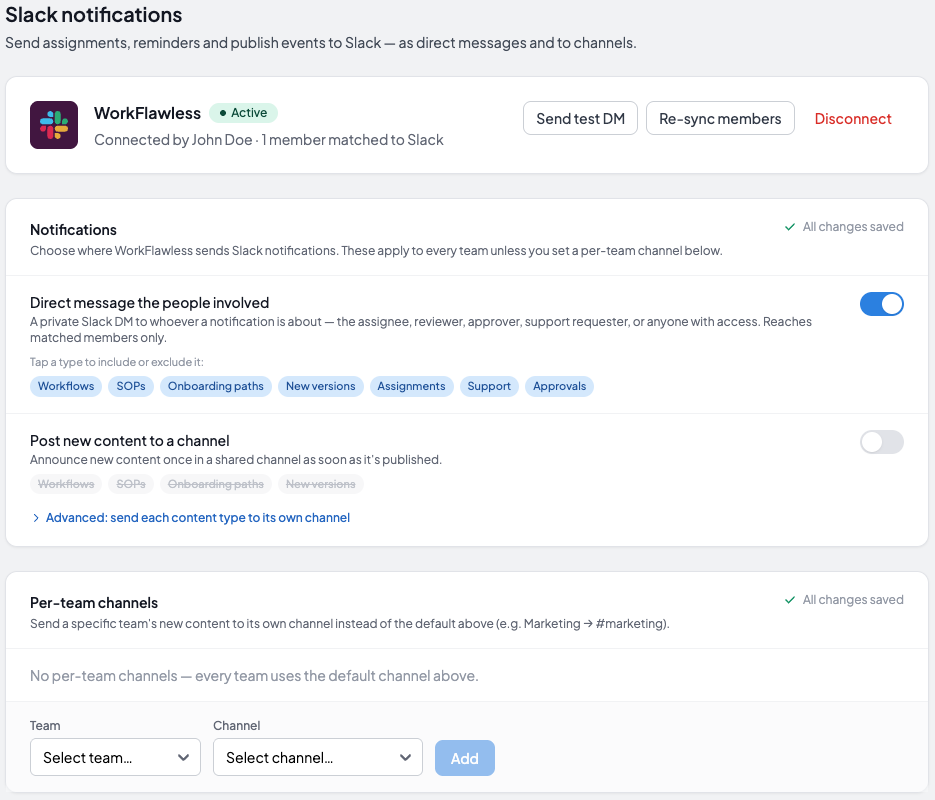Click the Add per-team channel button
The image size is (935, 800).
(x=465, y=758)
